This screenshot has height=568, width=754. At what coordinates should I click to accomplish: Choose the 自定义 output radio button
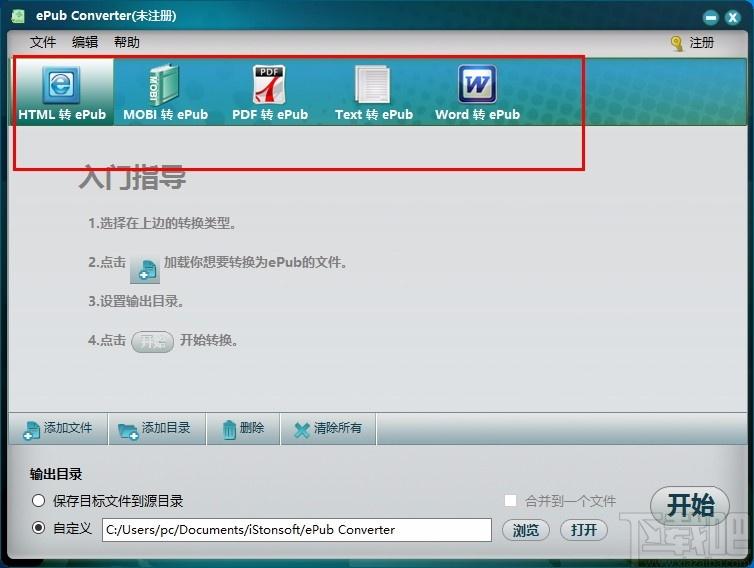[39, 529]
